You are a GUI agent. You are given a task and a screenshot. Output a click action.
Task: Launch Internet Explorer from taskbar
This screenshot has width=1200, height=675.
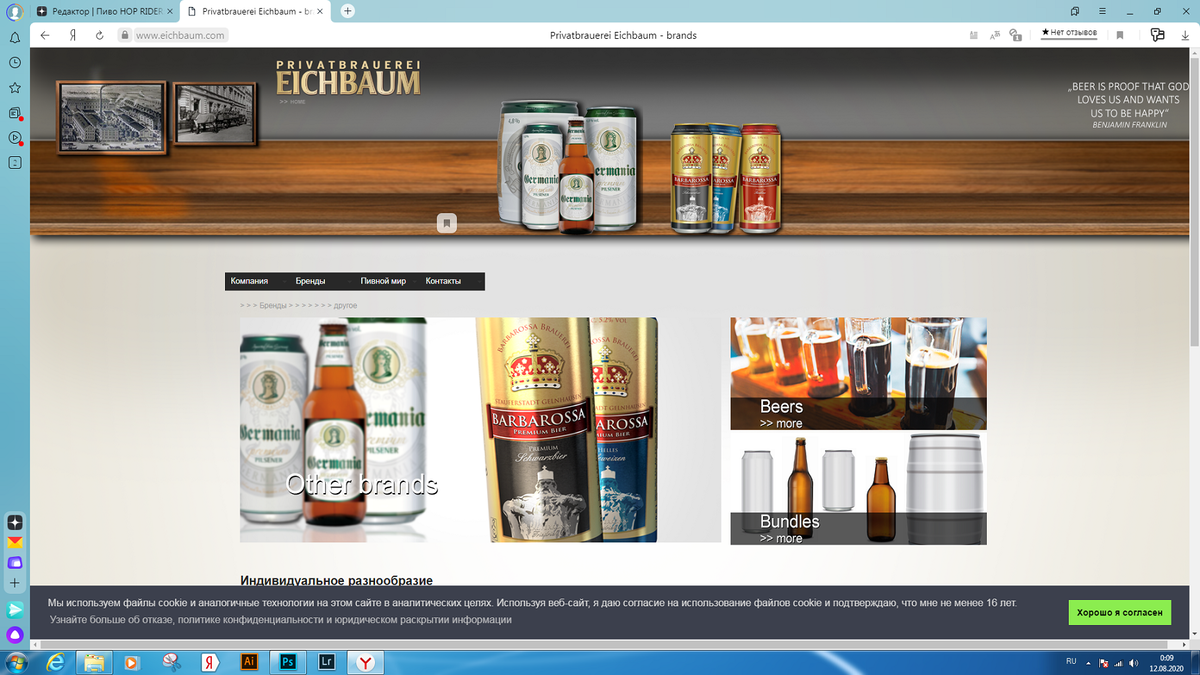click(x=55, y=662)
